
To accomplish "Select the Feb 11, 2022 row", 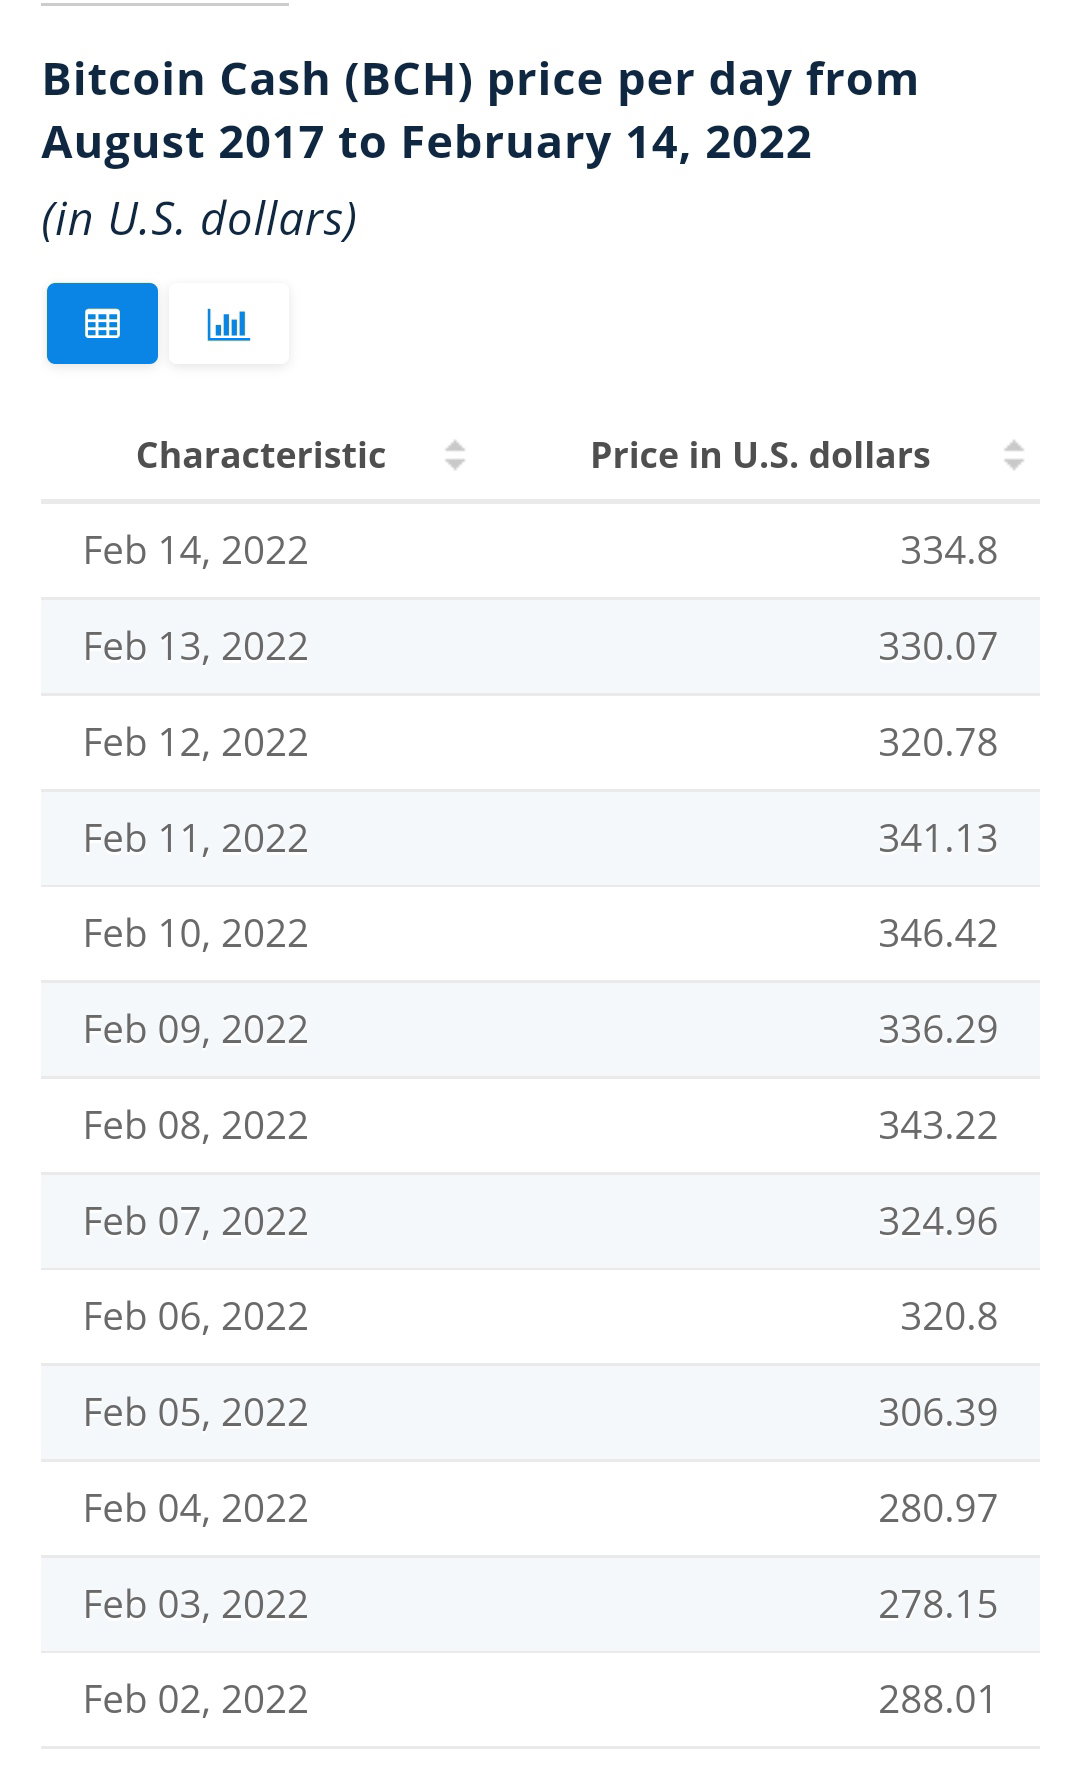I will [540, 838].
